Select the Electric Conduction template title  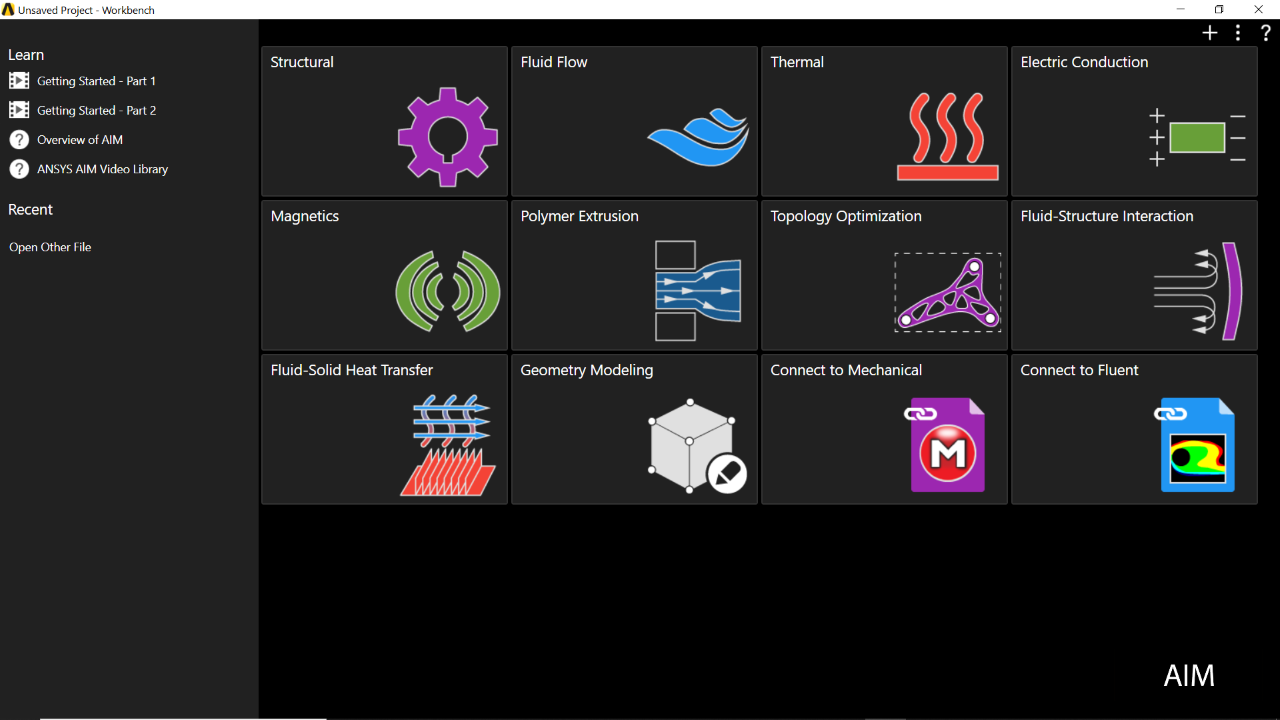1084,62
